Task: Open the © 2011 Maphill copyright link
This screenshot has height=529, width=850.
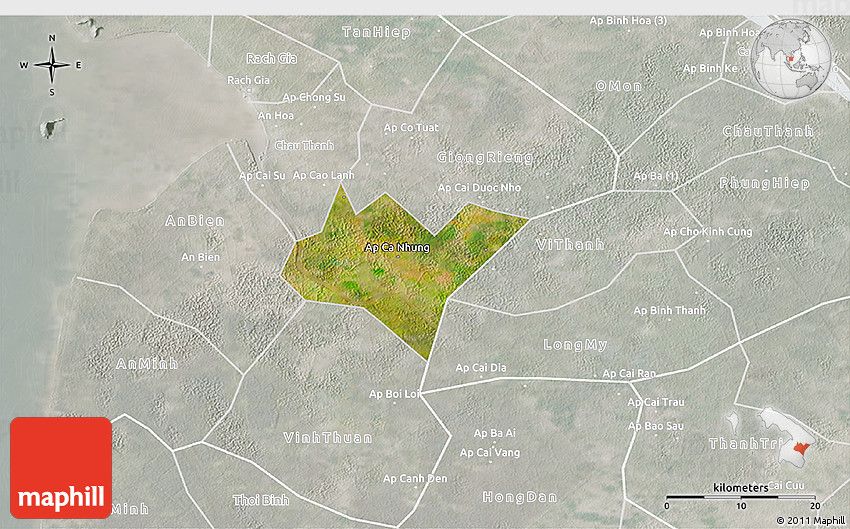Action: point(810,520)
